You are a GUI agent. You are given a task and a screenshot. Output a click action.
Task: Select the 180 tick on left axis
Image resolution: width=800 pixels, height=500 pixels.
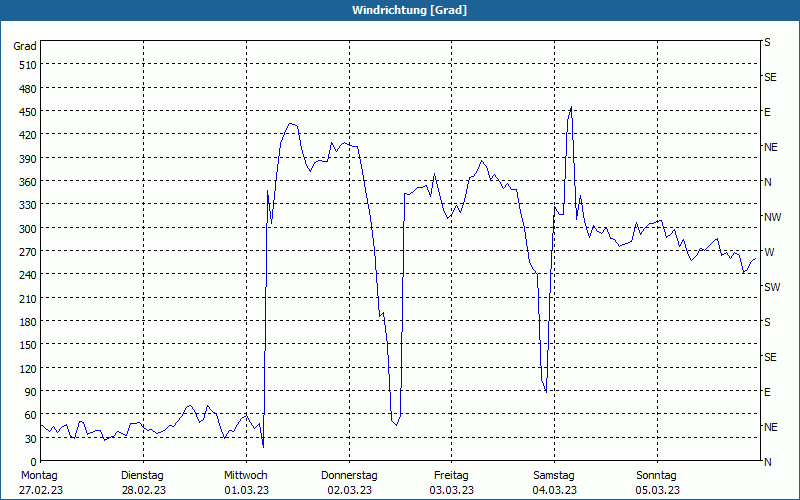point(28,321)
